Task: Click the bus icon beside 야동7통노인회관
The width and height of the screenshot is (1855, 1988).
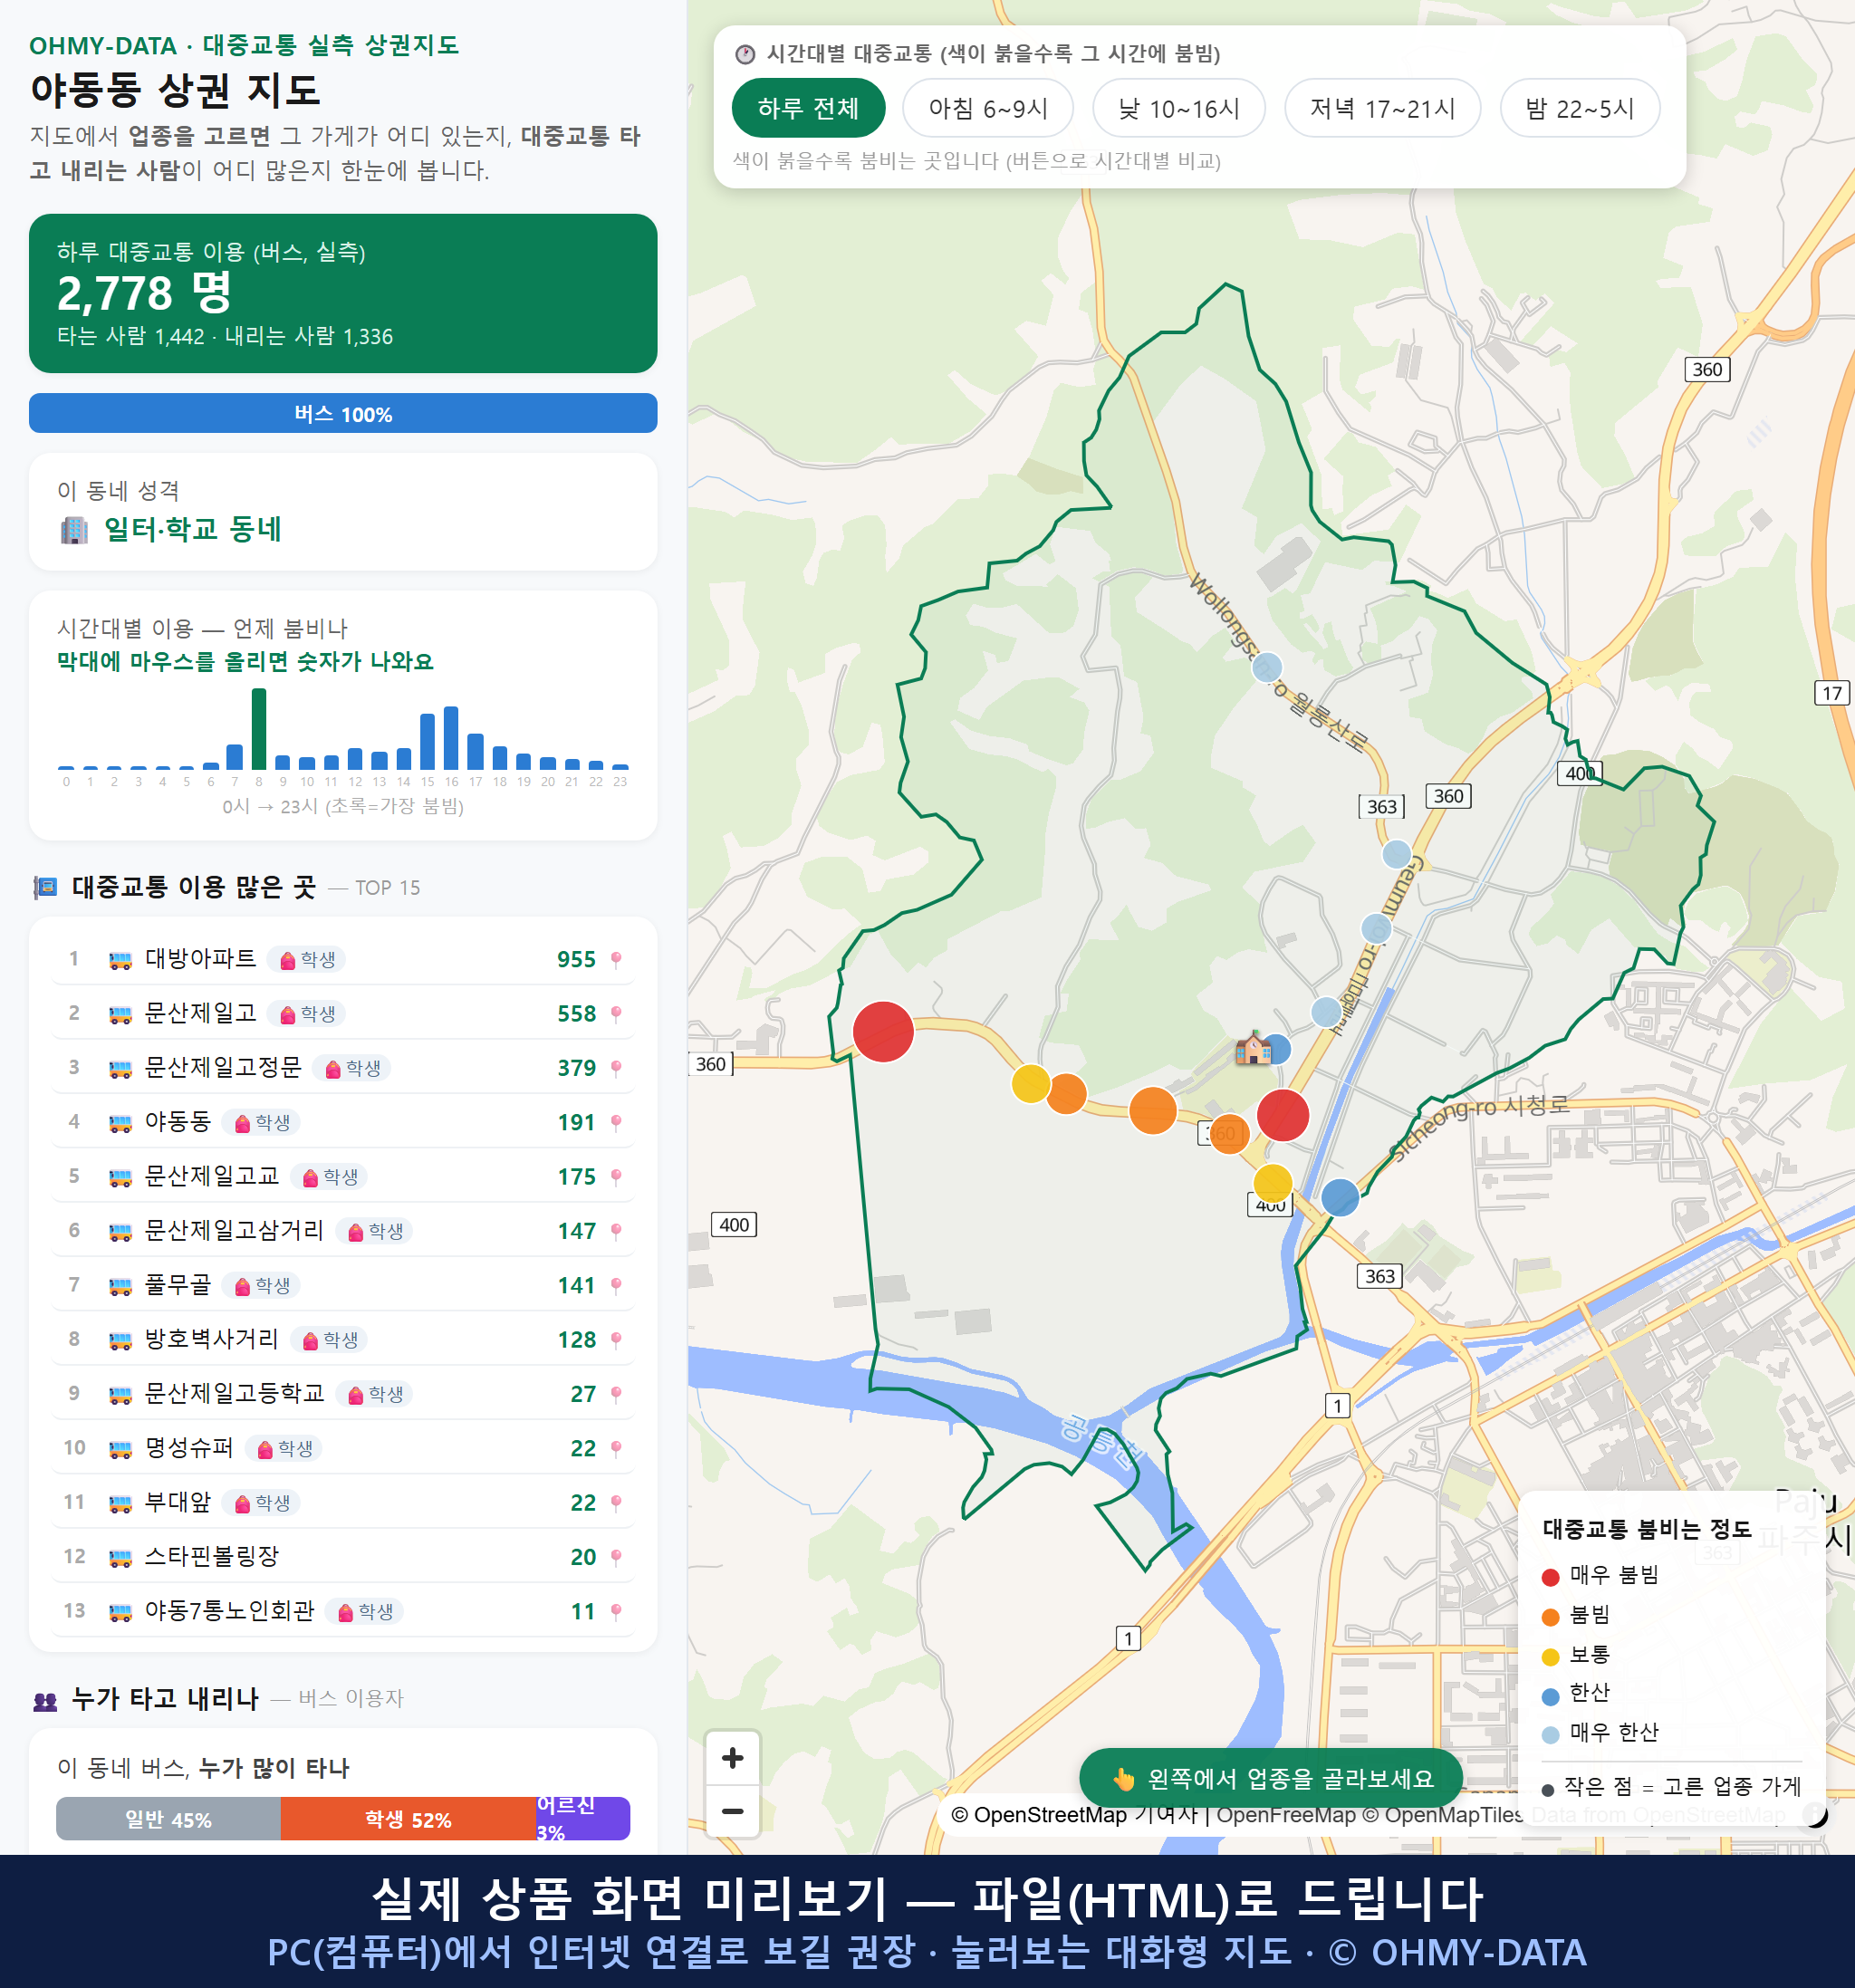Action: coord(120,1612)
